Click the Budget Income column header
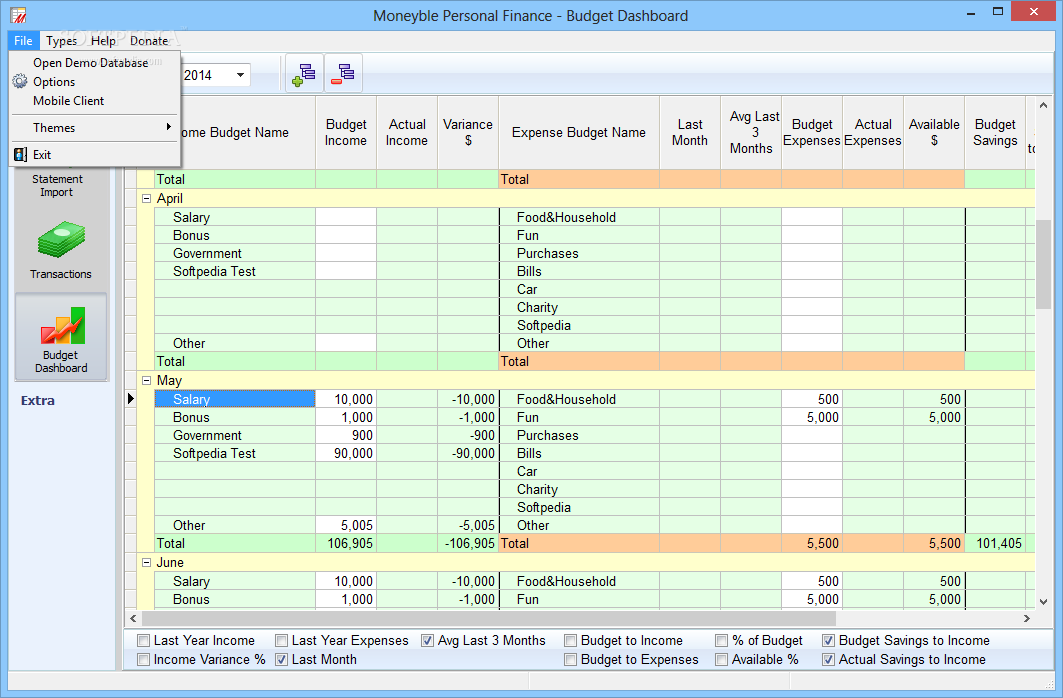The height and width of the screenshot is (698, 1063). (346, 133)
